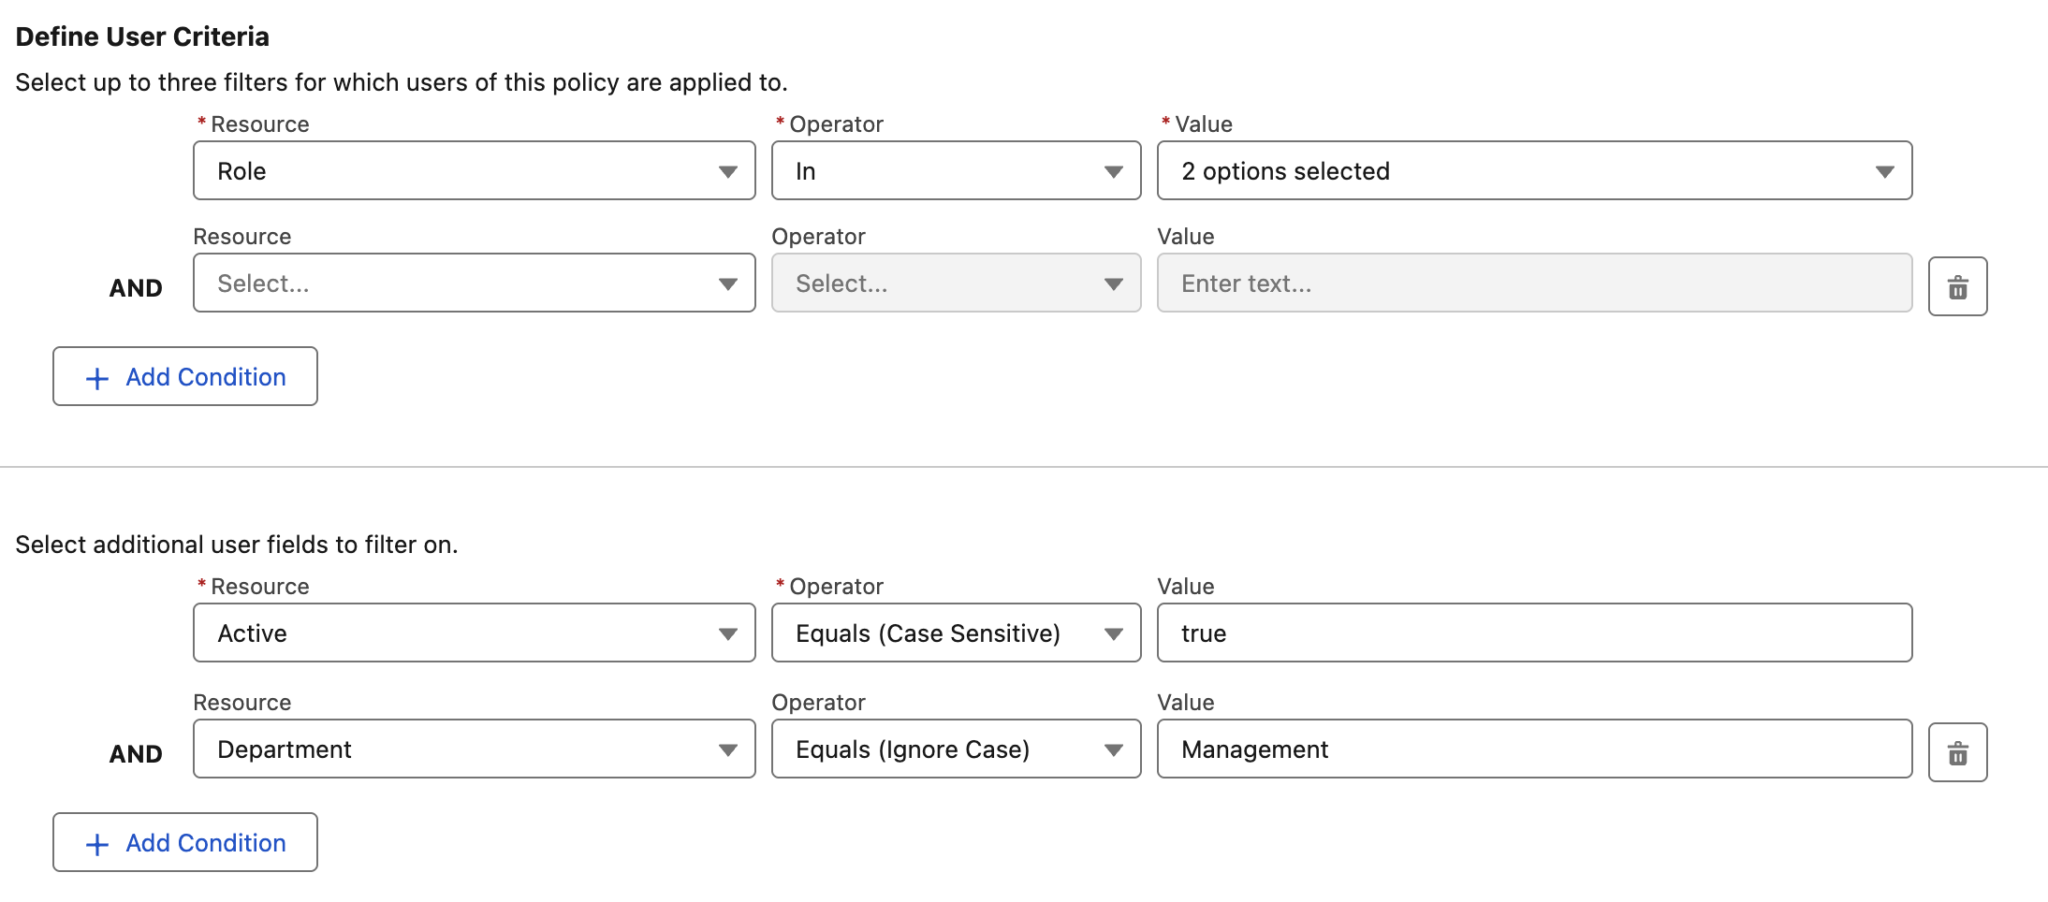This screenshot has width=2048, height=902.
Task: Click the chevron on the Active resource dropdown
Action: pyautogui.click(x=728, y=633)
